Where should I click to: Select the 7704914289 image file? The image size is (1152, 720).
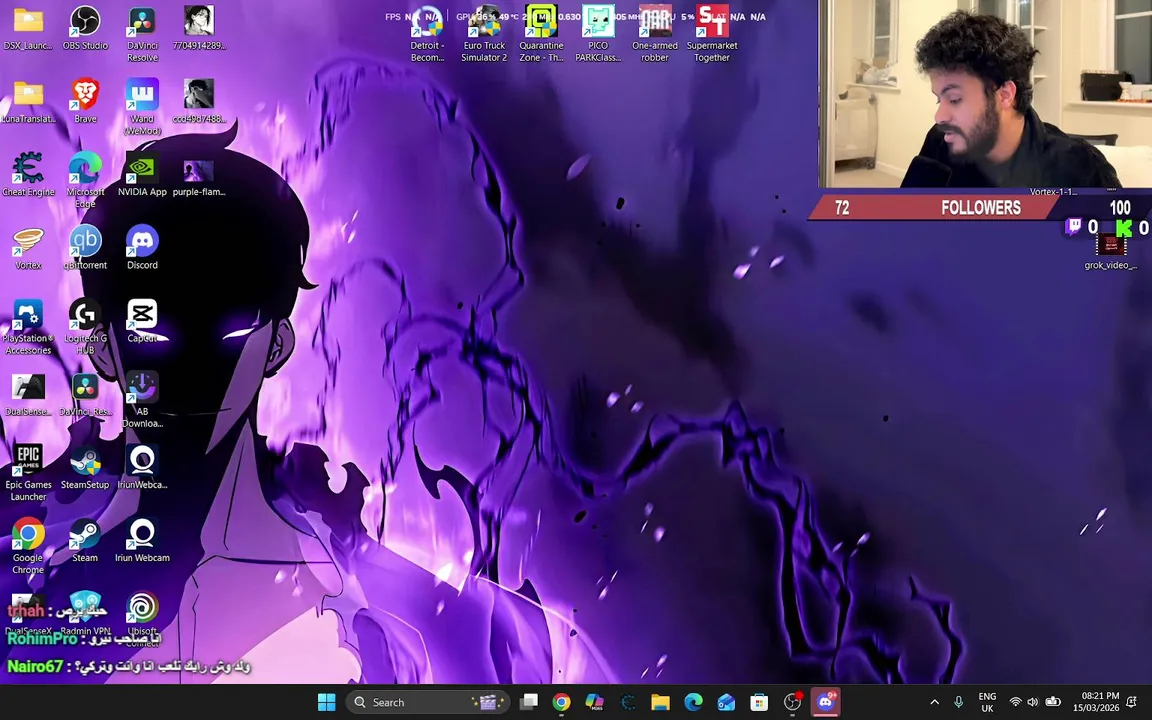pos(199,29)
